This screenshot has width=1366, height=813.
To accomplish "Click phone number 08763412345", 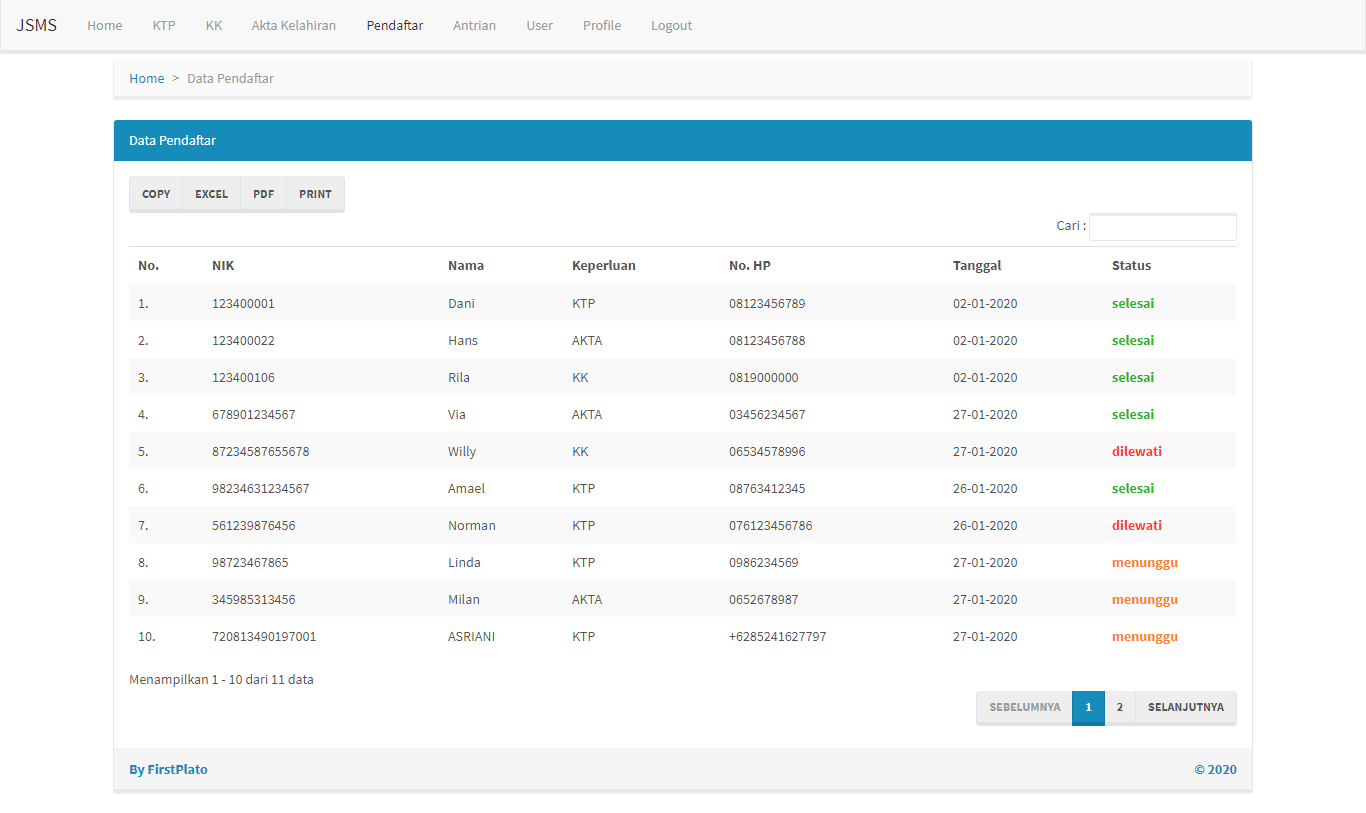I will click(x=767, y=488).
